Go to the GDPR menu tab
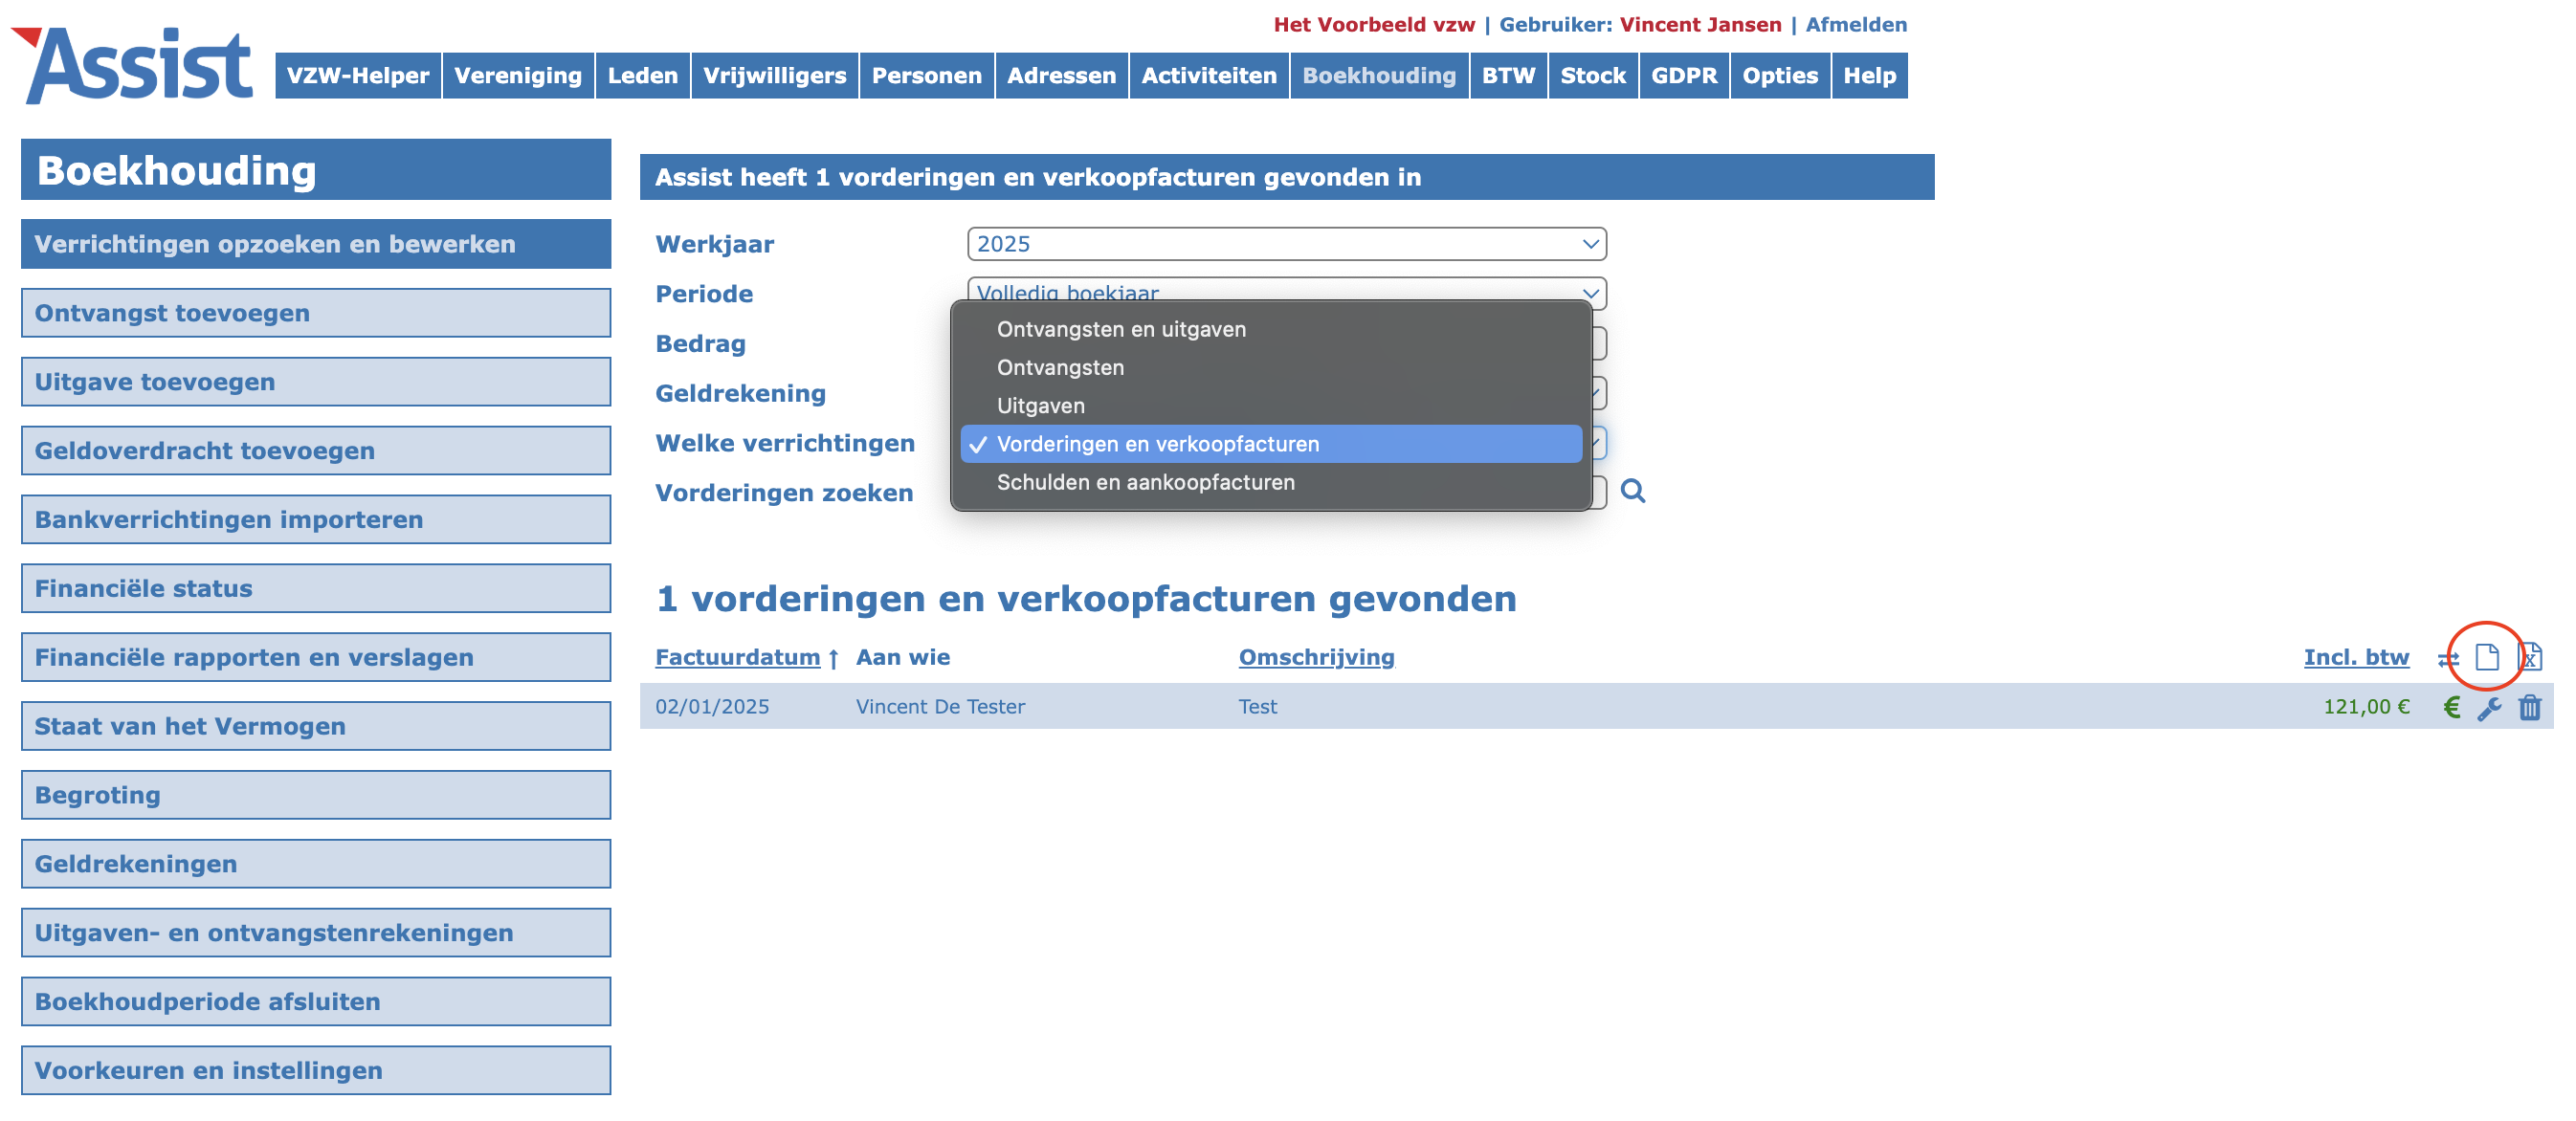The height and width of the screenshot is (1121, 2576). click(1683, 76)
